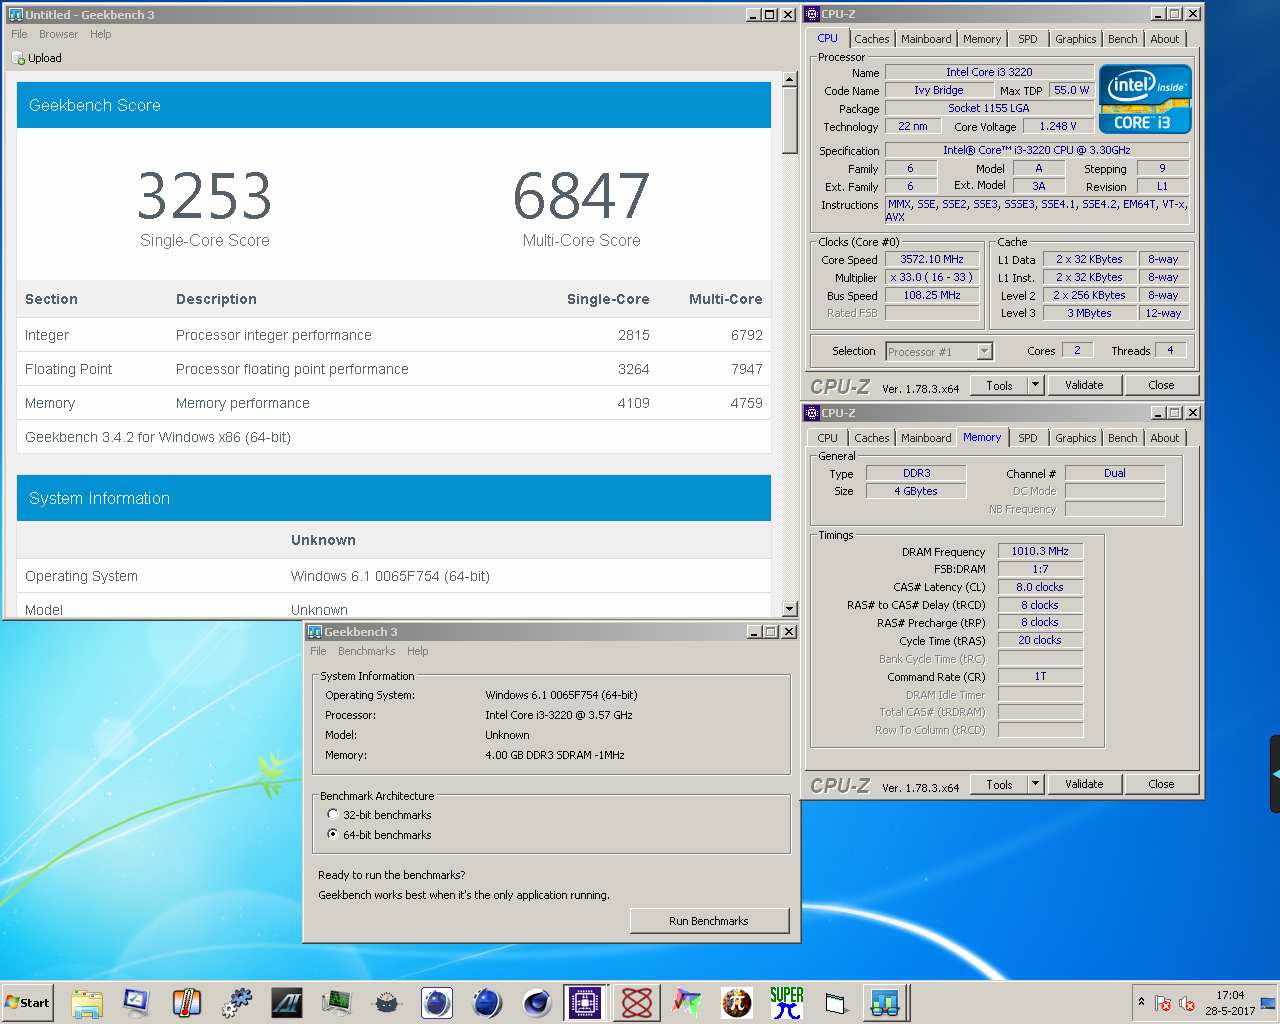Open the monitor screen icon beside Explorer

pyautogui.click(x=137, y=1002)
